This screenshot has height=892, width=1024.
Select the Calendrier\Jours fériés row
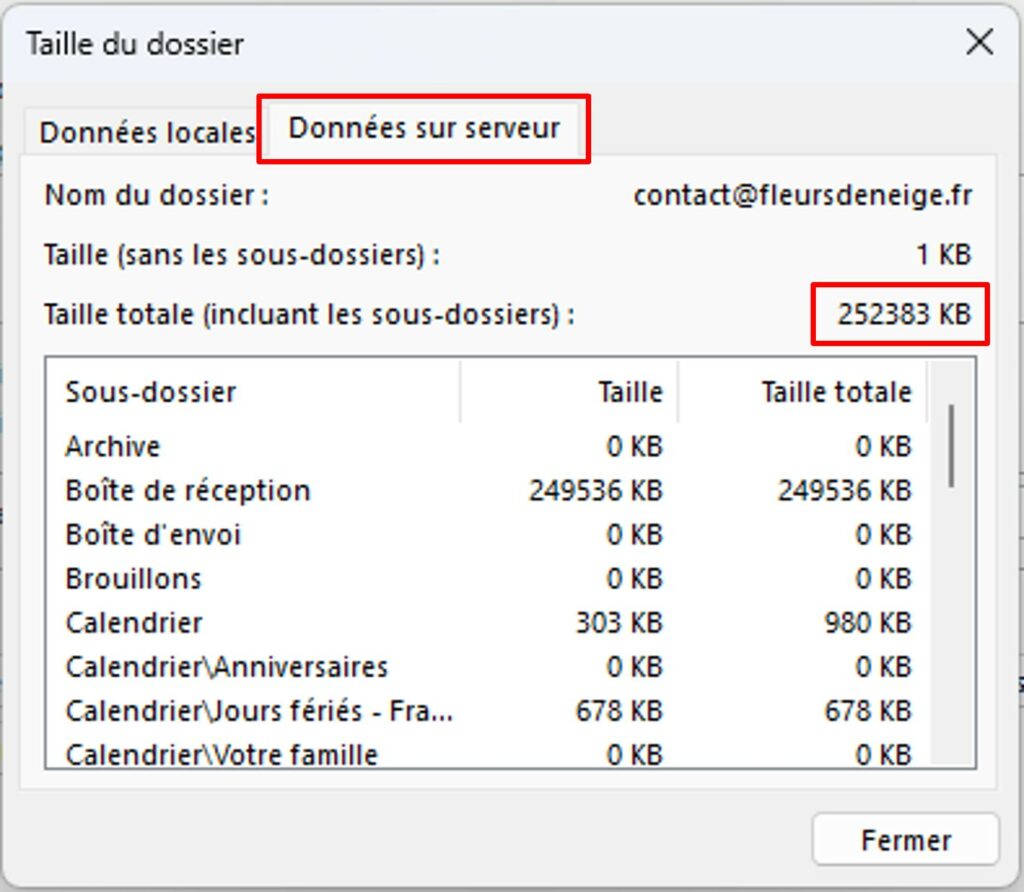tap(259, 711)
